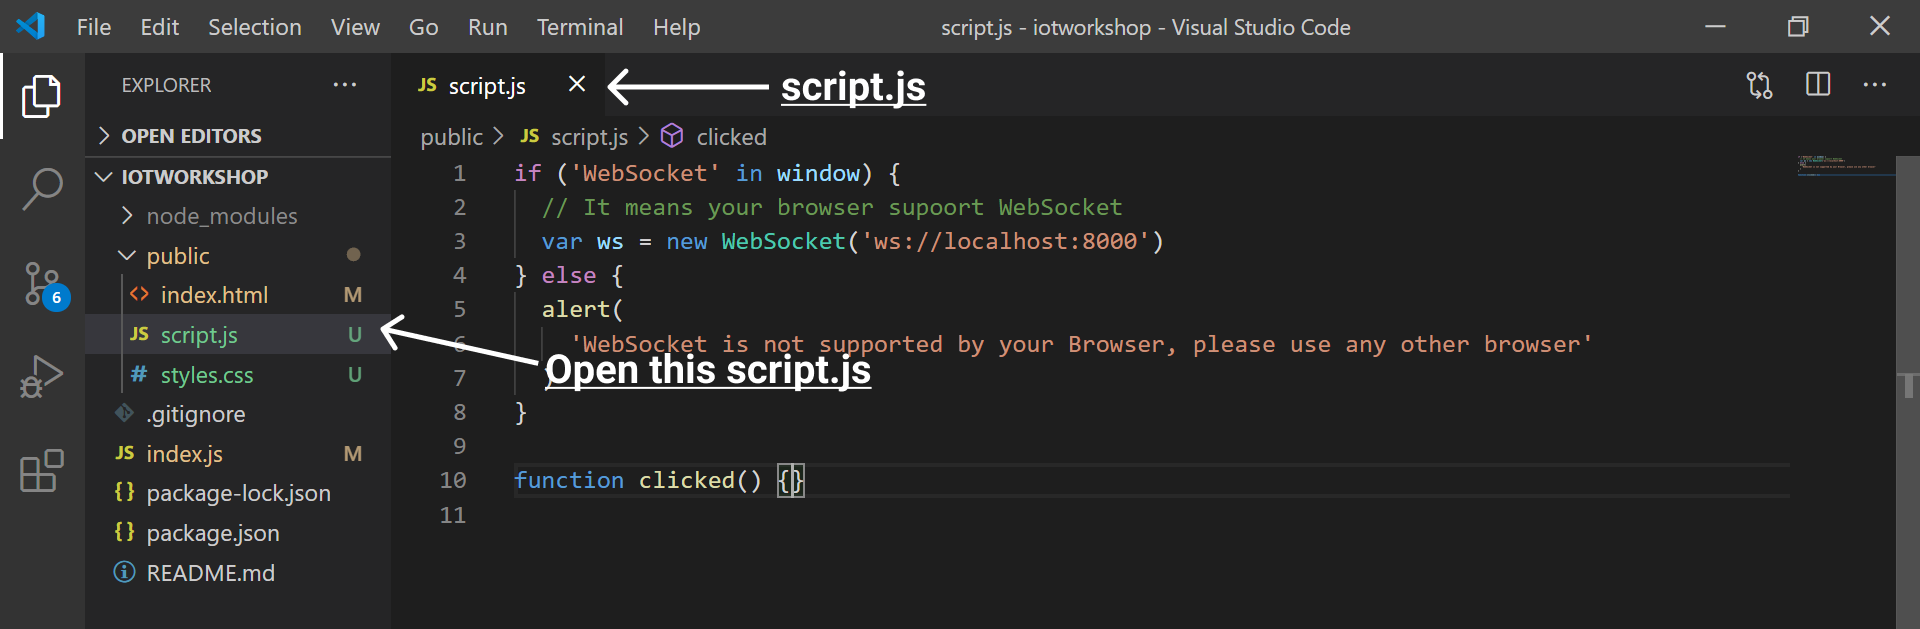Open editor More Actions ellipsis menu
This screenshot has height=629, width=1920.
click(1875, 85)
